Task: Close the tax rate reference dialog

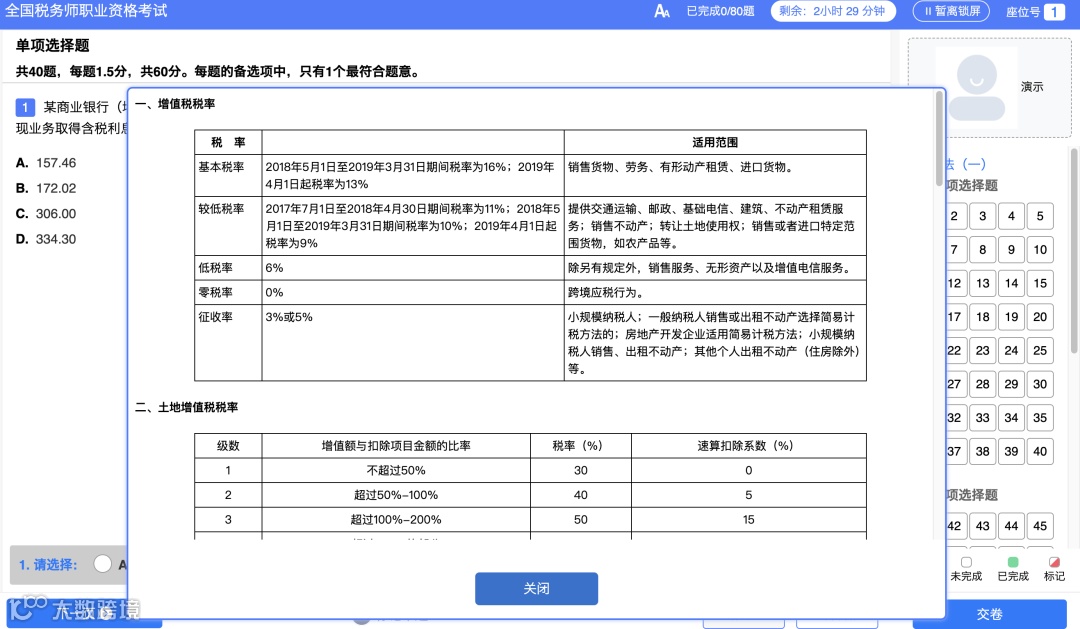Action: point(536,588)
